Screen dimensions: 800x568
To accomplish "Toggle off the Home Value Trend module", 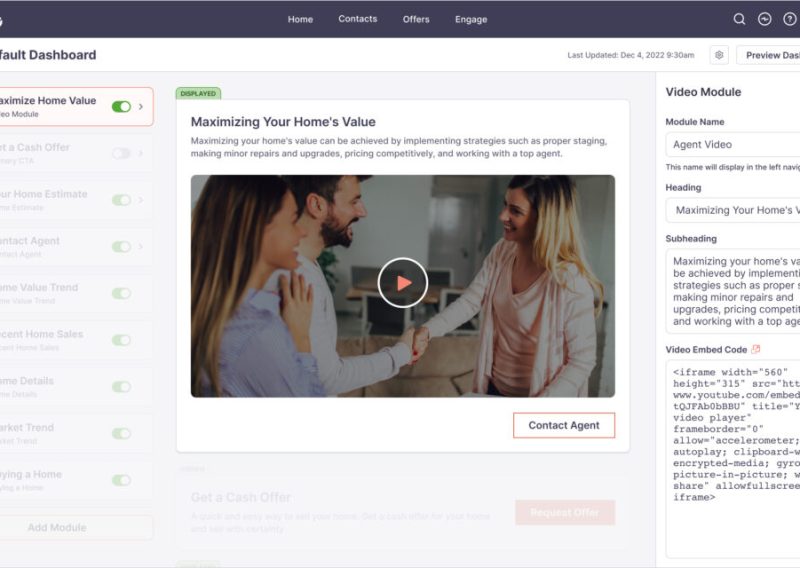I will click(x=121, y=293).
